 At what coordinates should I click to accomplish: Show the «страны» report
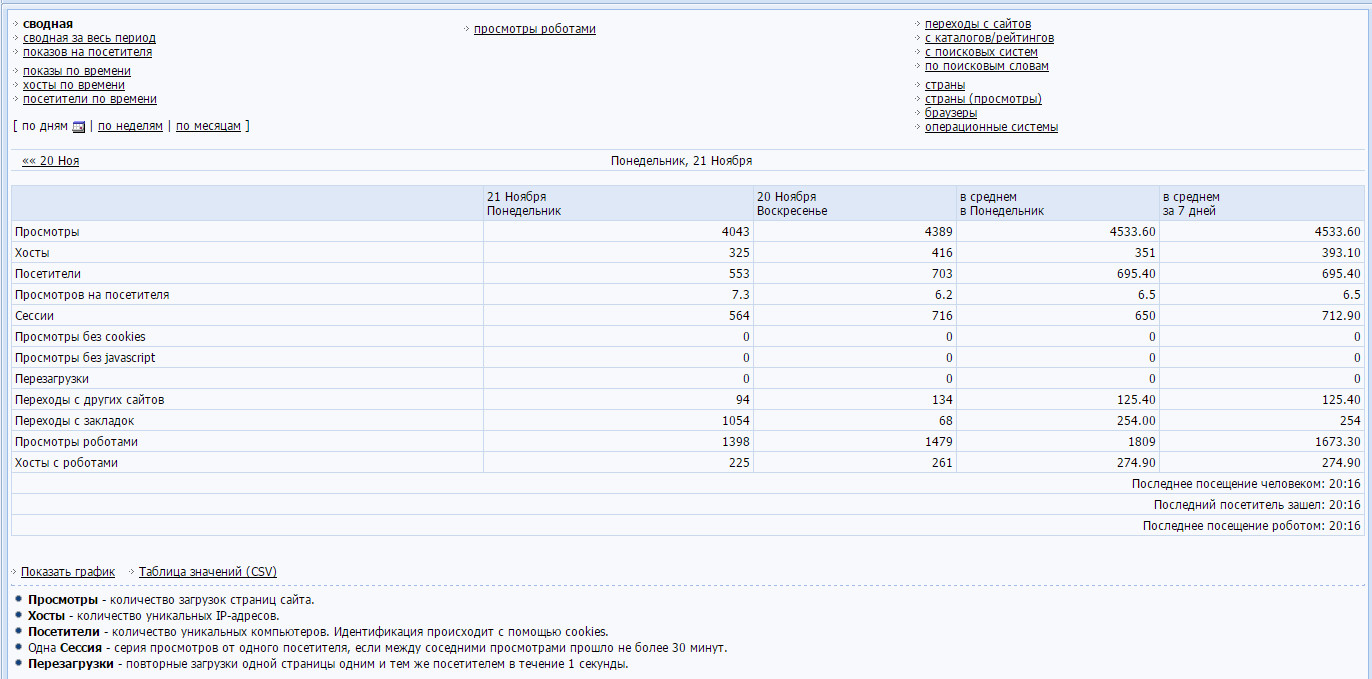[944, 85]
